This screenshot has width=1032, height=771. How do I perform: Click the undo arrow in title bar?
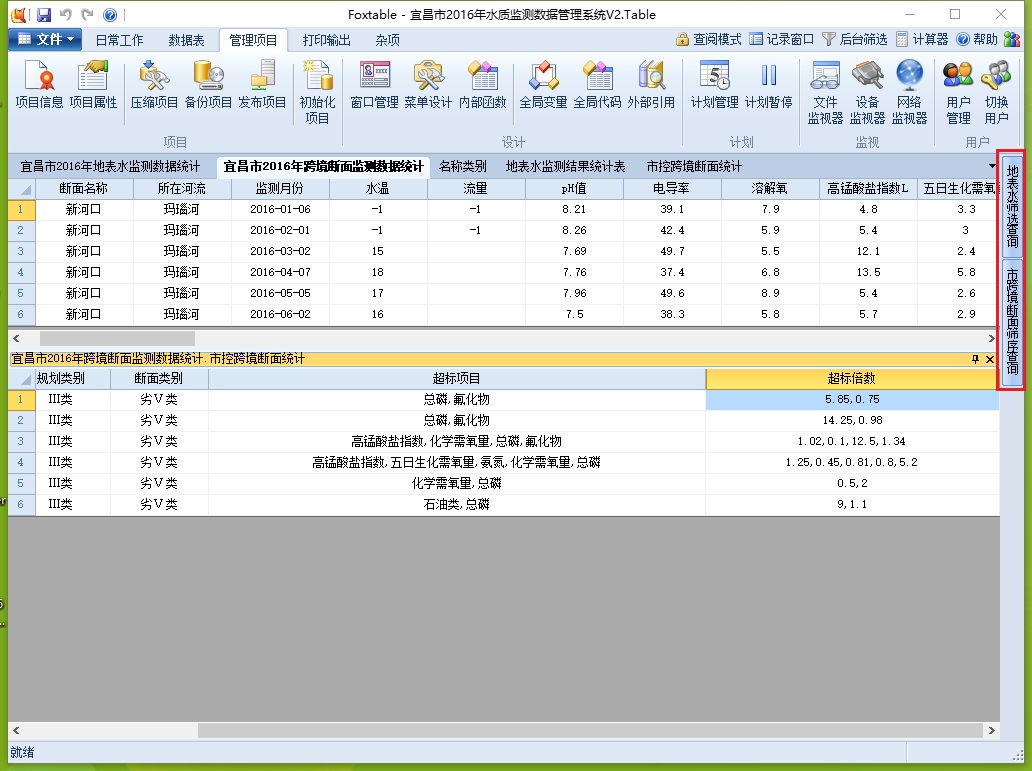coord(66,14)
